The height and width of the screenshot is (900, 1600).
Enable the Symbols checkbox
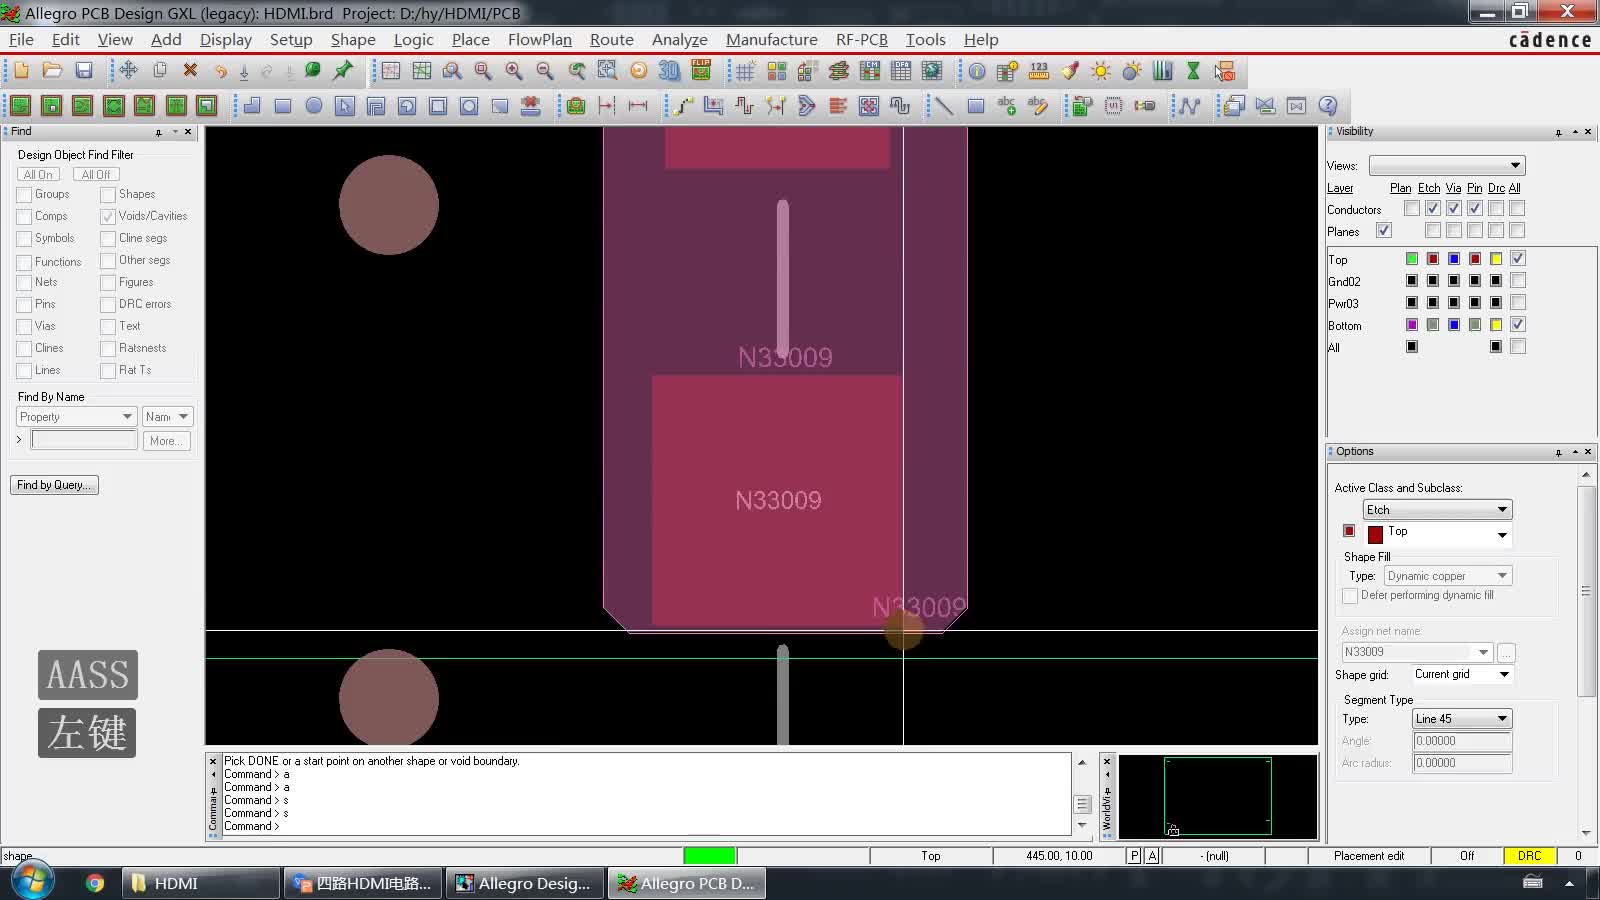coord(24,238)
